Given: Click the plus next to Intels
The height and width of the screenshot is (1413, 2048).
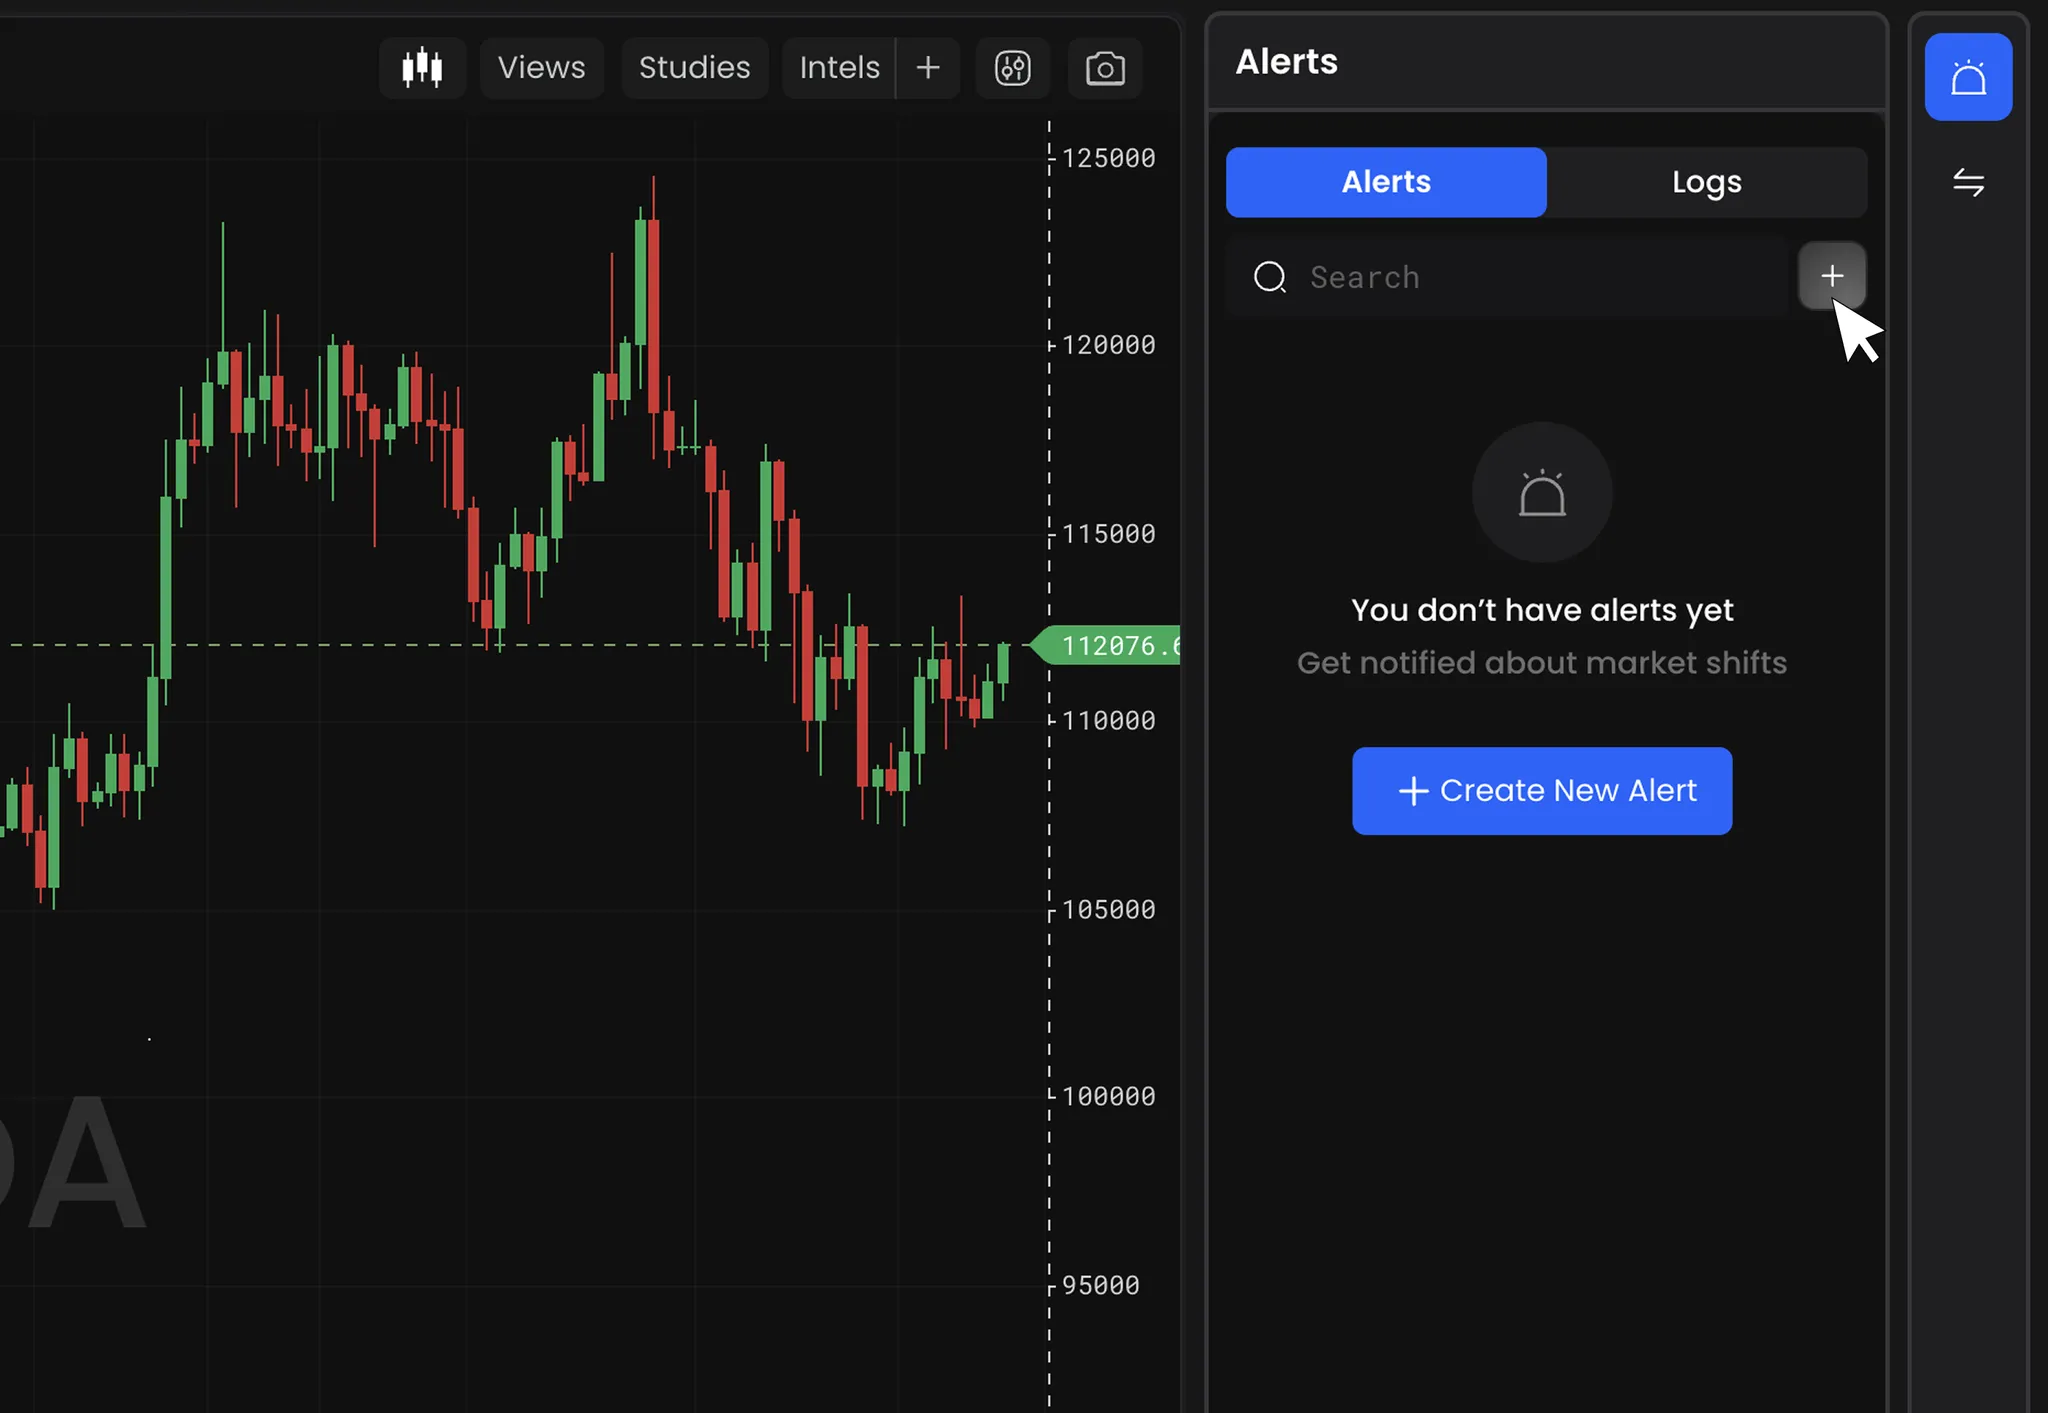Looking at the screenshot, I should [928, 68].
